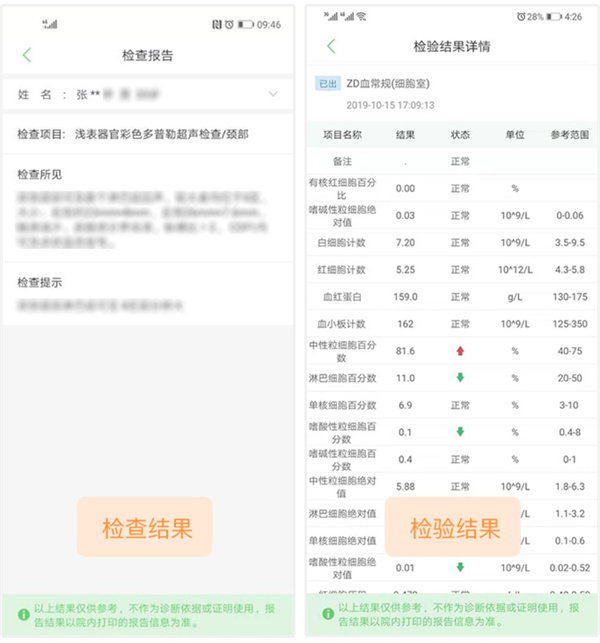
Task: Go back from the 检验结果详情 screen
Action: point(331,46)
